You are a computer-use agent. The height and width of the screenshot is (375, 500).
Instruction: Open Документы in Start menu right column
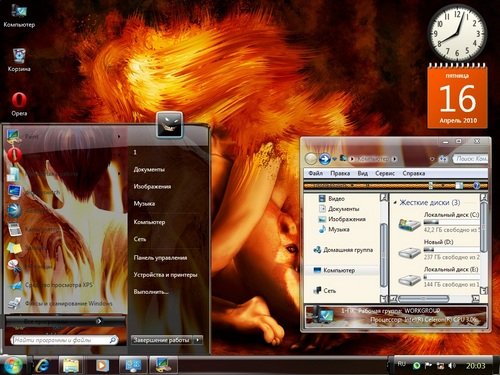point(149,169)
